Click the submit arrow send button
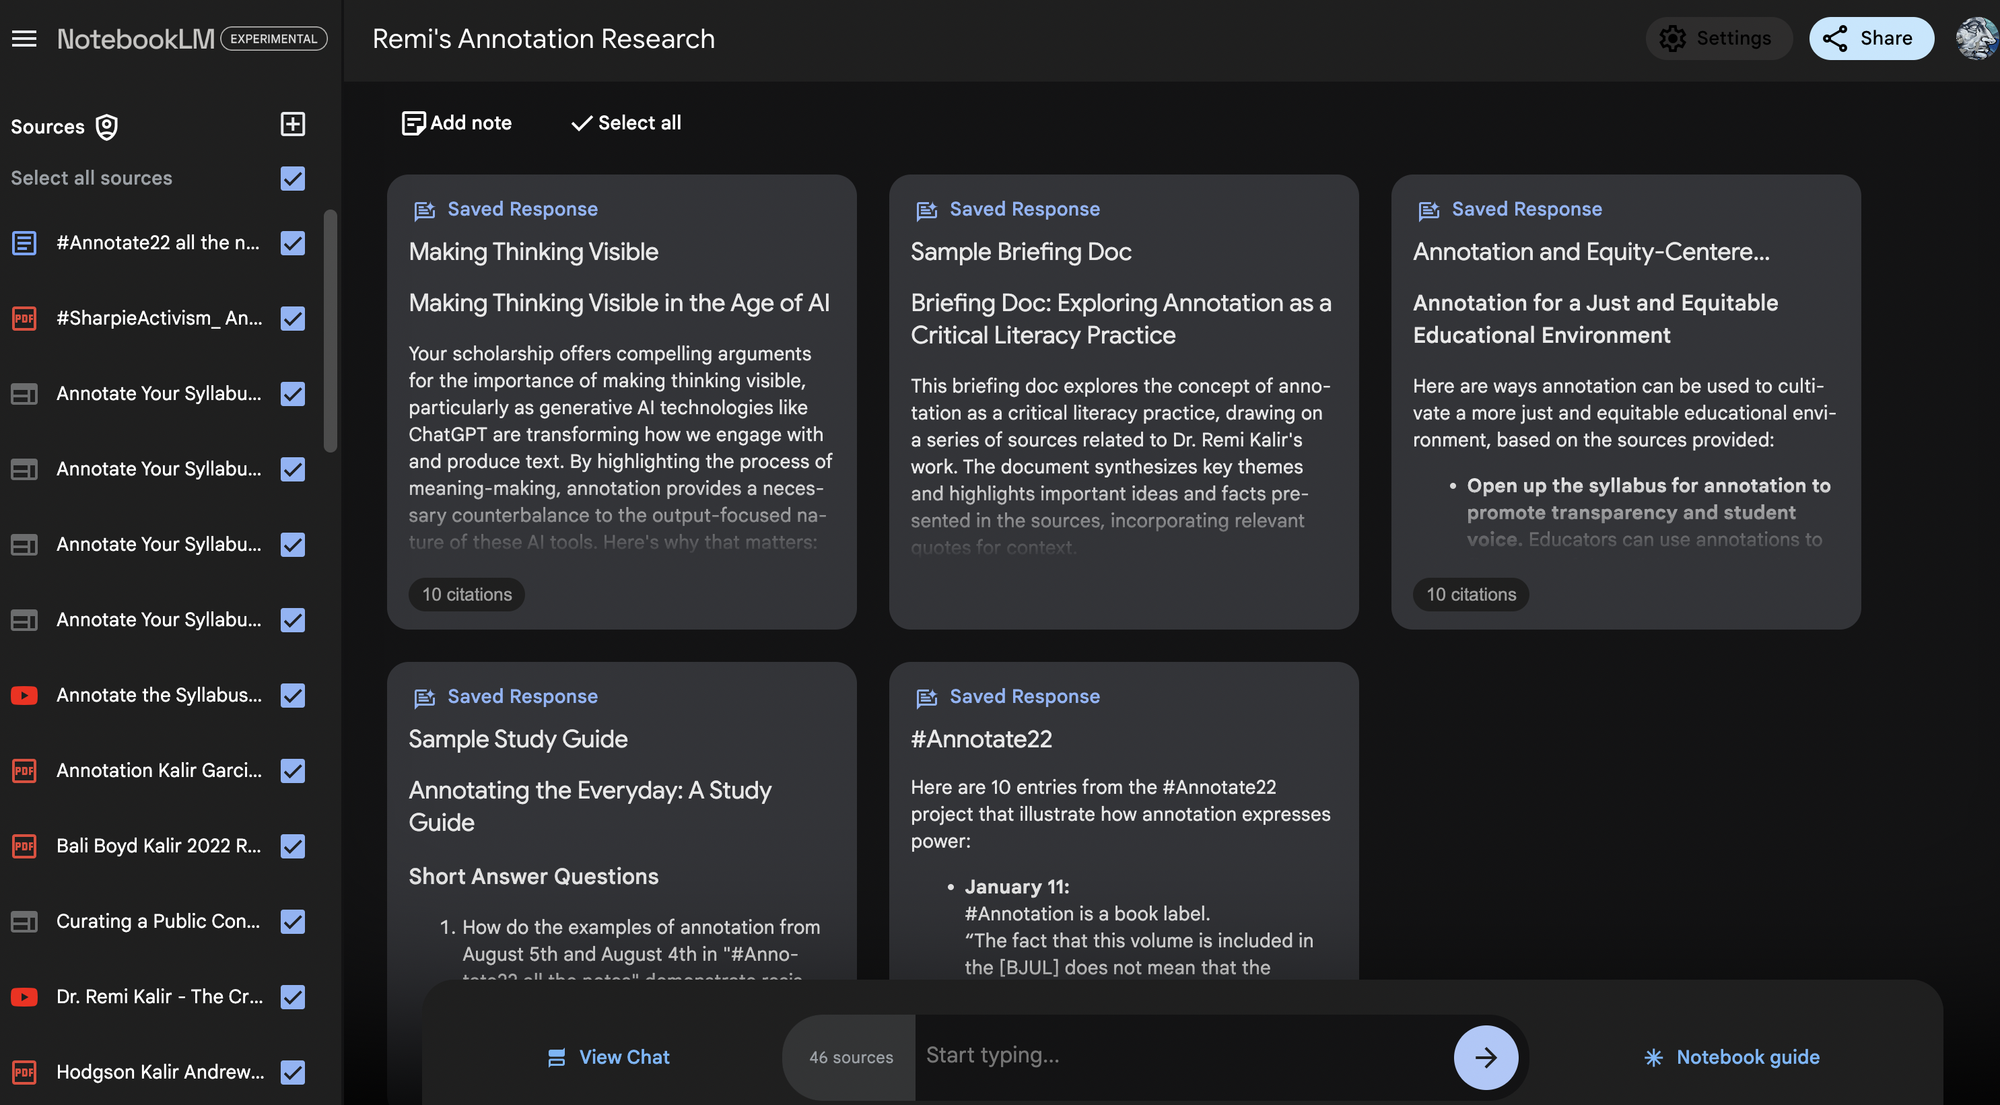 pos(1485,1057)
